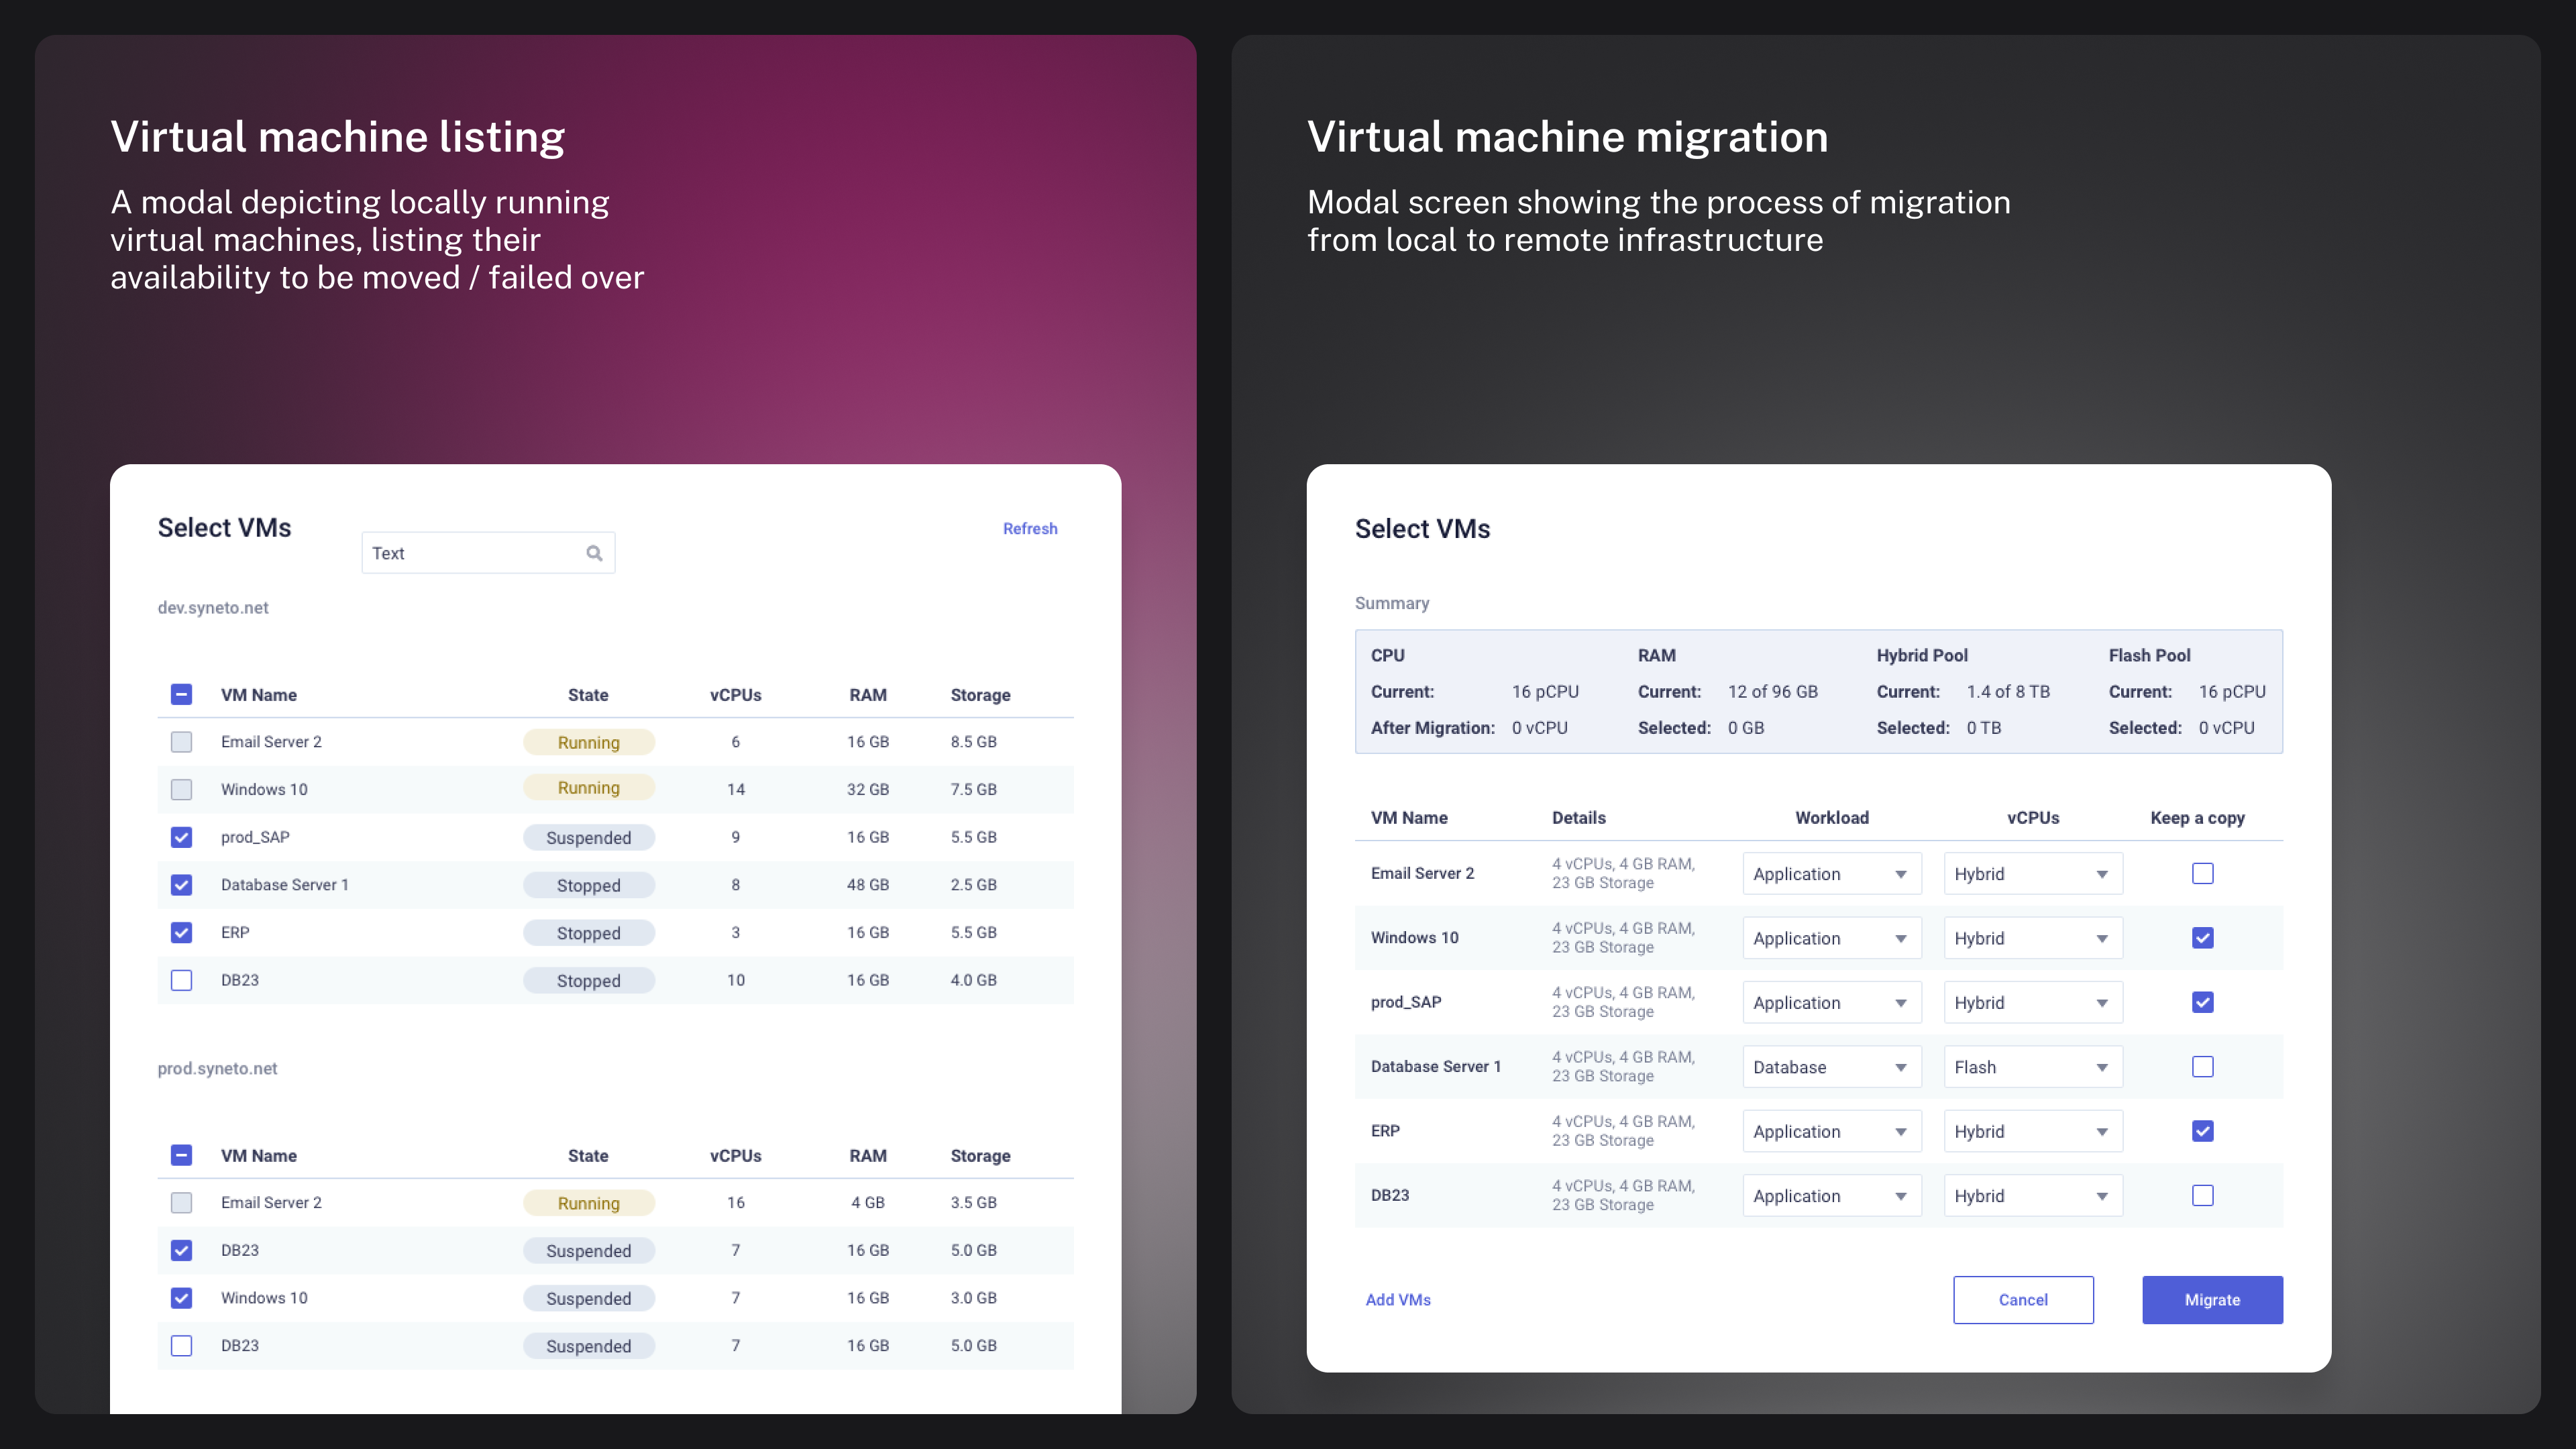
Task: Click the State column header in dev table
Action: pyautogui.click(x=587, y=694)
